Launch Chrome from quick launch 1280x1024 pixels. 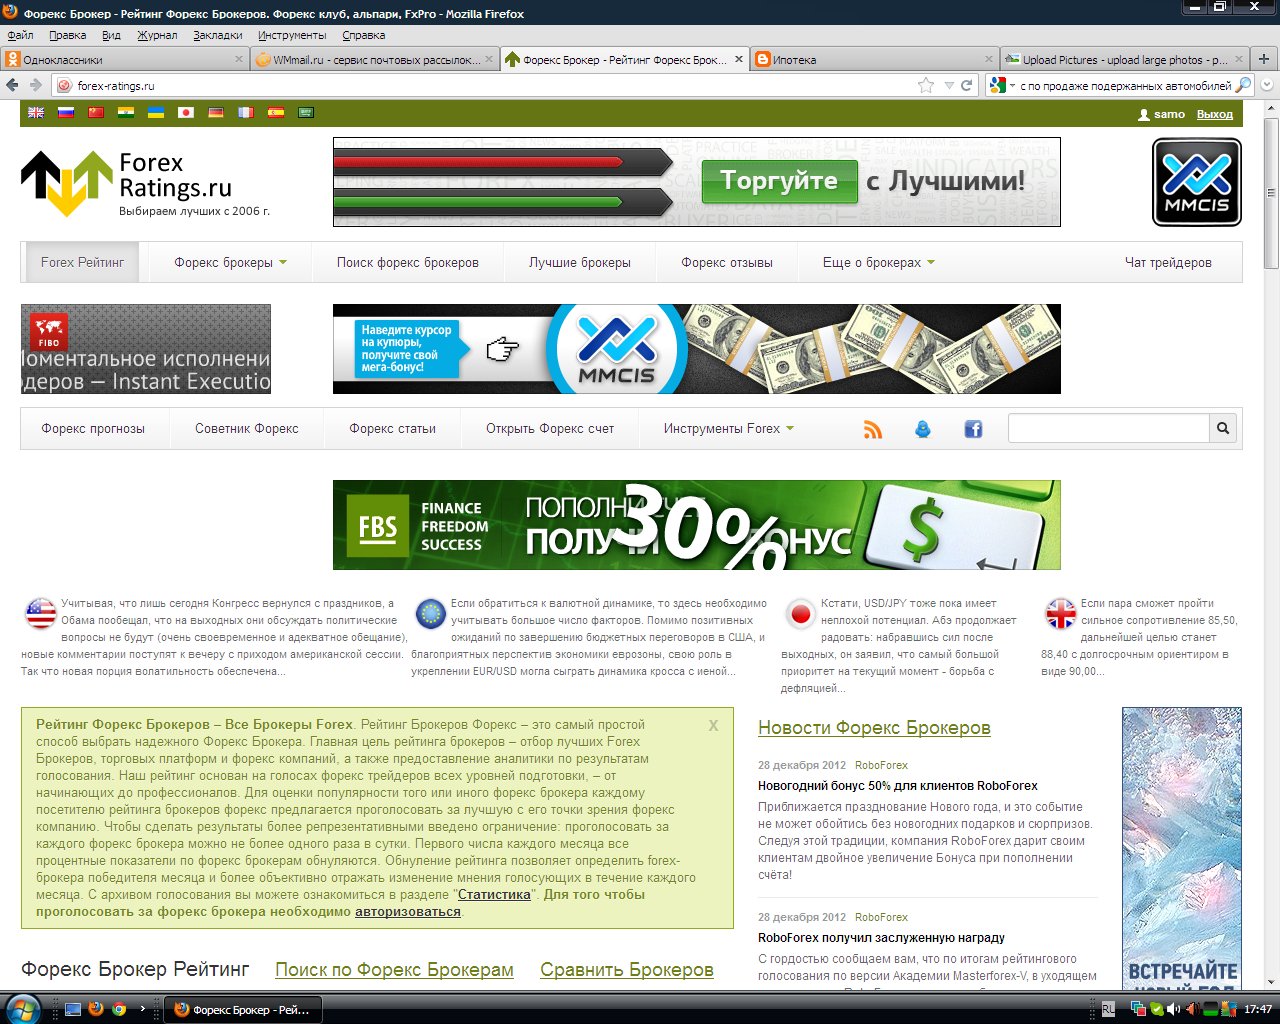click(119, 1009)
